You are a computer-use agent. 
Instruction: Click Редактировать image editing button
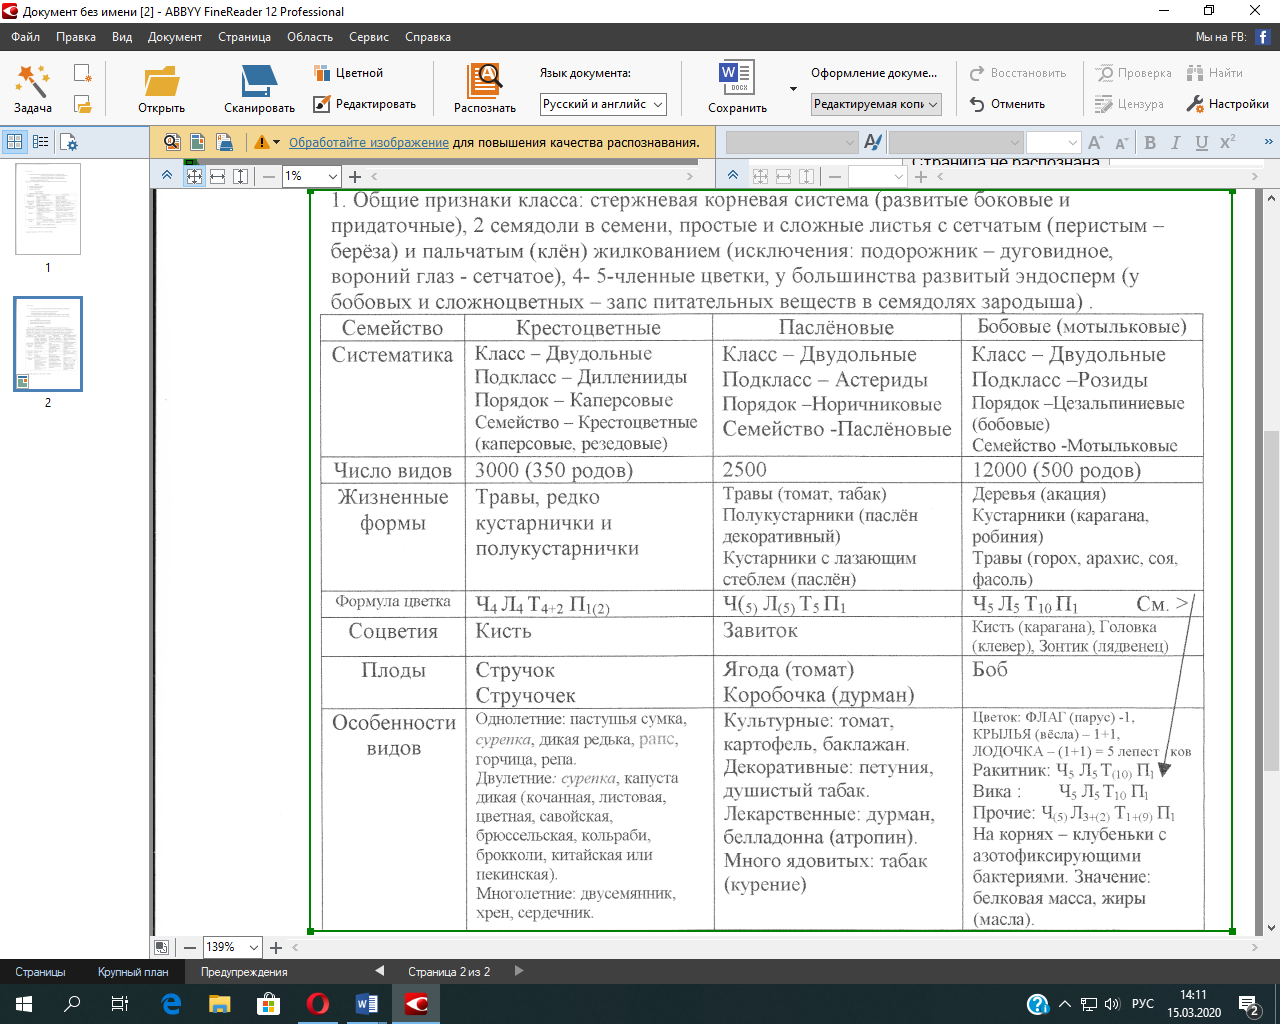364,104
